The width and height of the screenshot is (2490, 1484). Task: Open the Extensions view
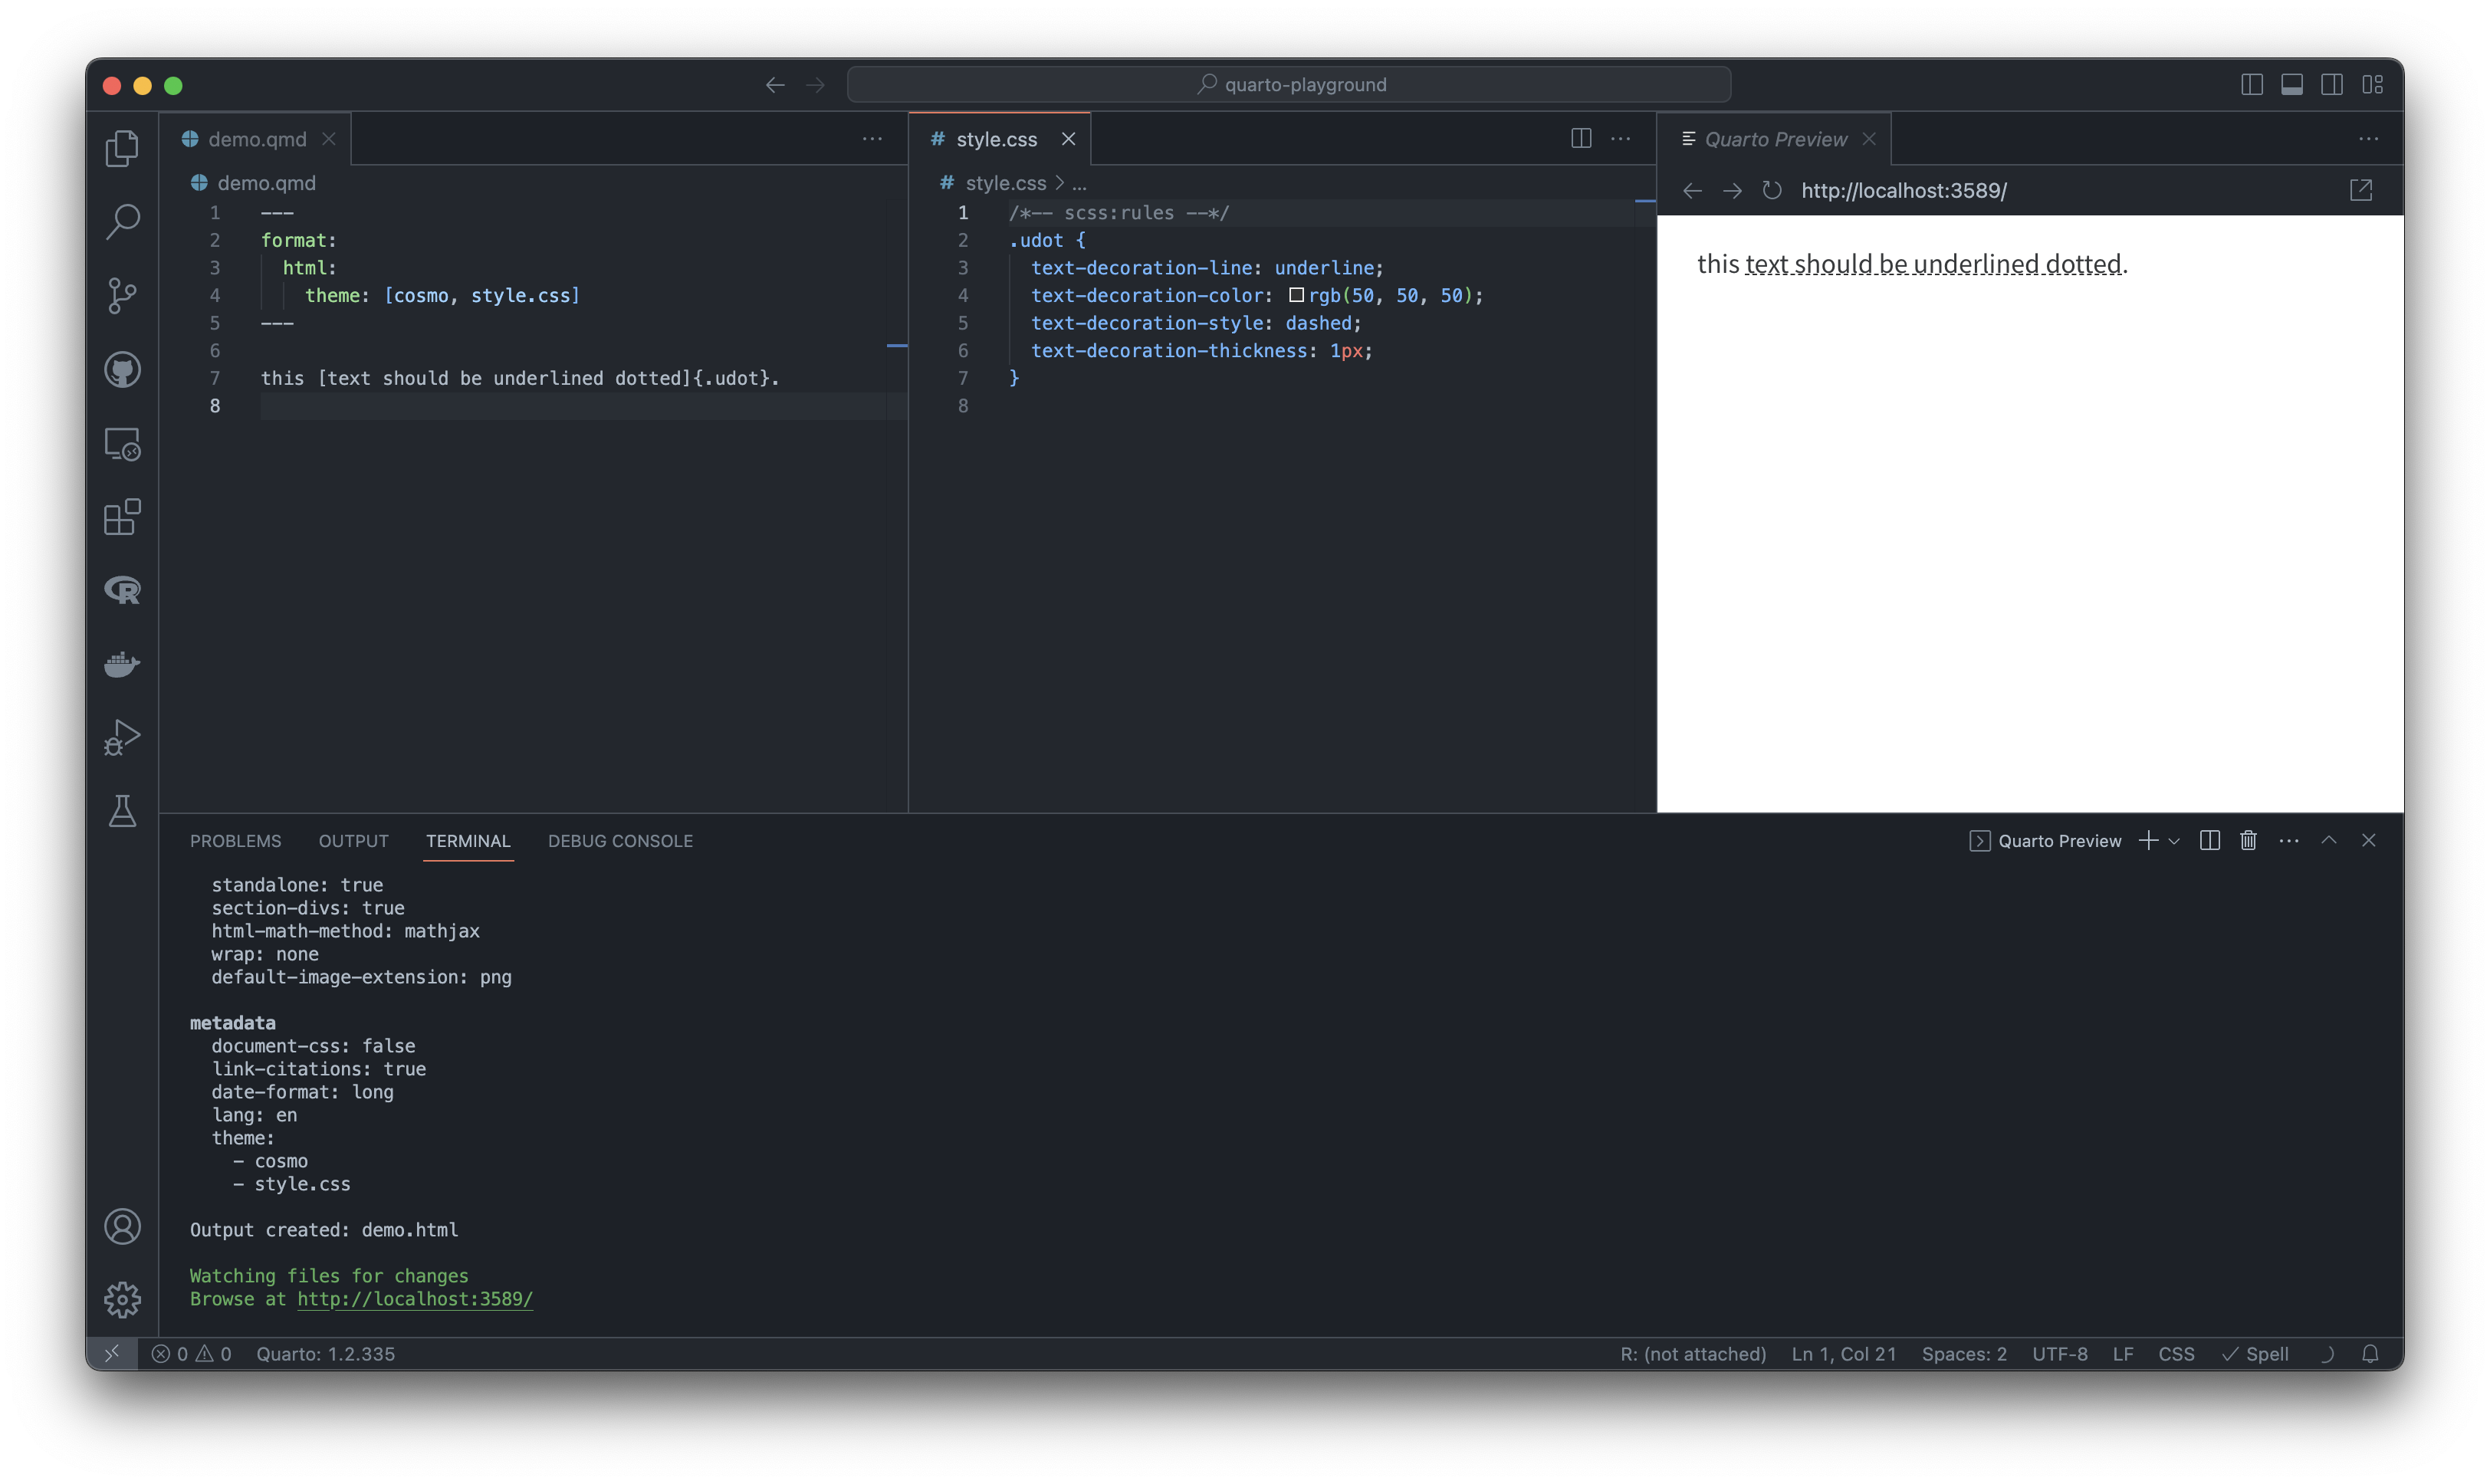(122, 517)
